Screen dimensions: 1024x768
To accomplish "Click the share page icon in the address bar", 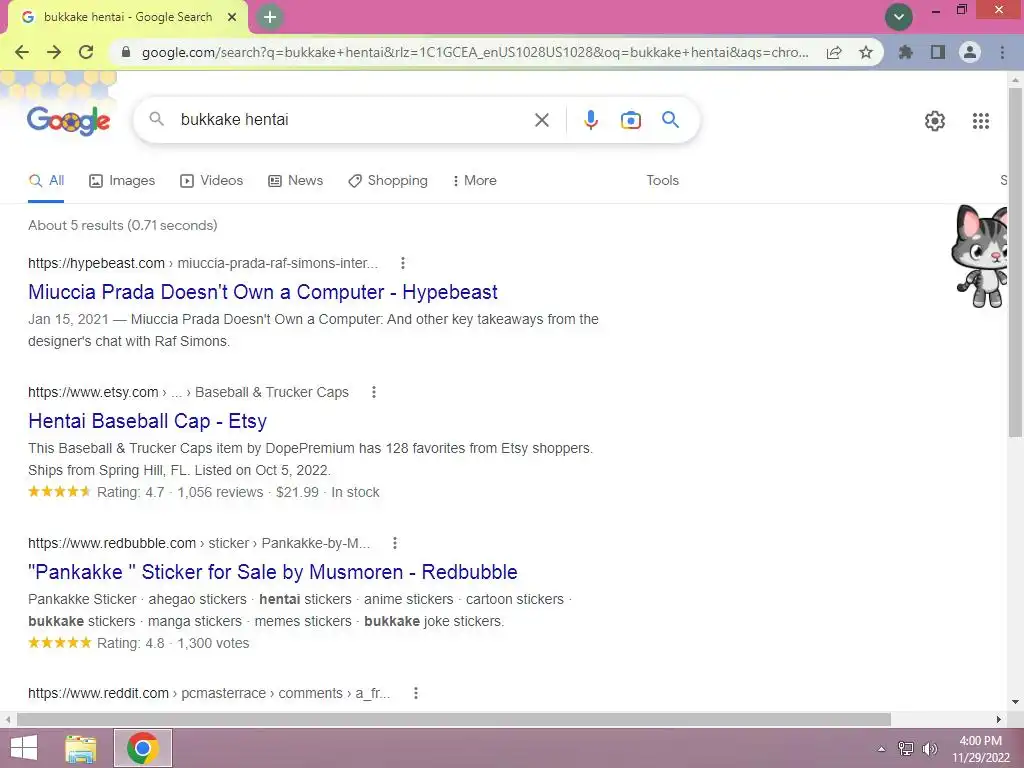I will [834, 52].
